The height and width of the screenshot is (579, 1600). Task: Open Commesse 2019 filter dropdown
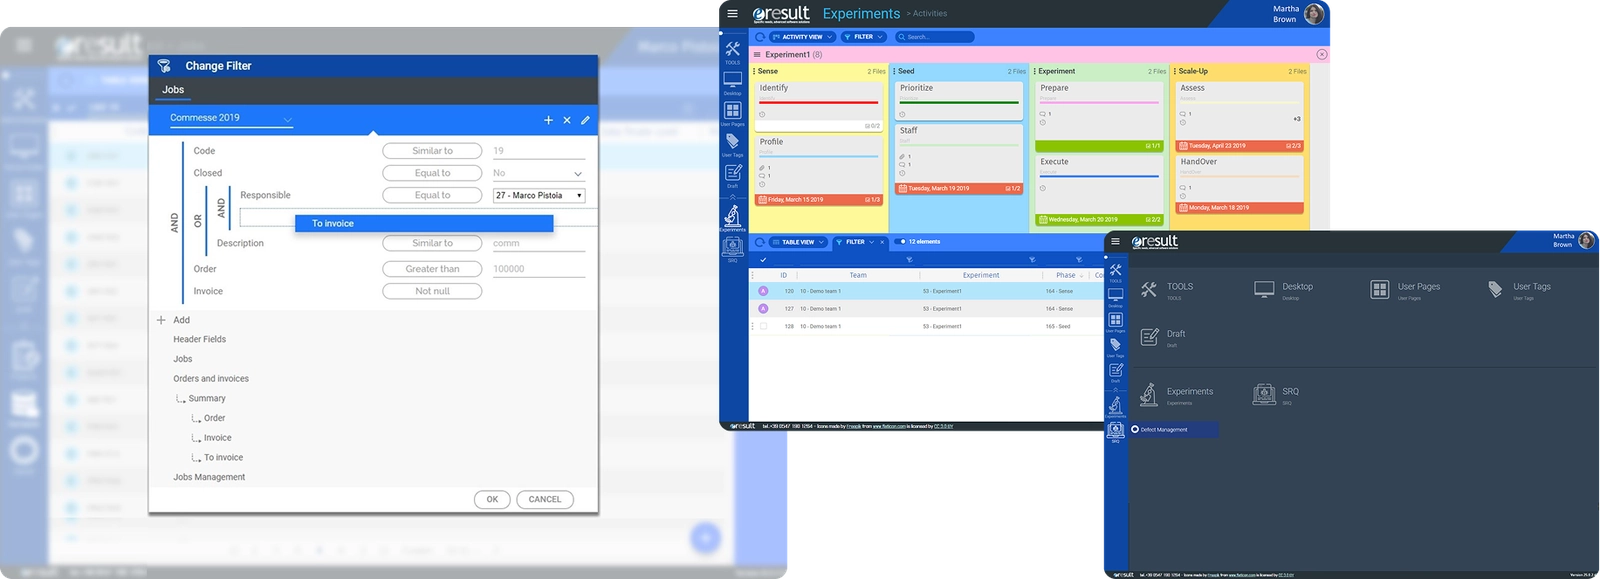click(x=230, y=118)
